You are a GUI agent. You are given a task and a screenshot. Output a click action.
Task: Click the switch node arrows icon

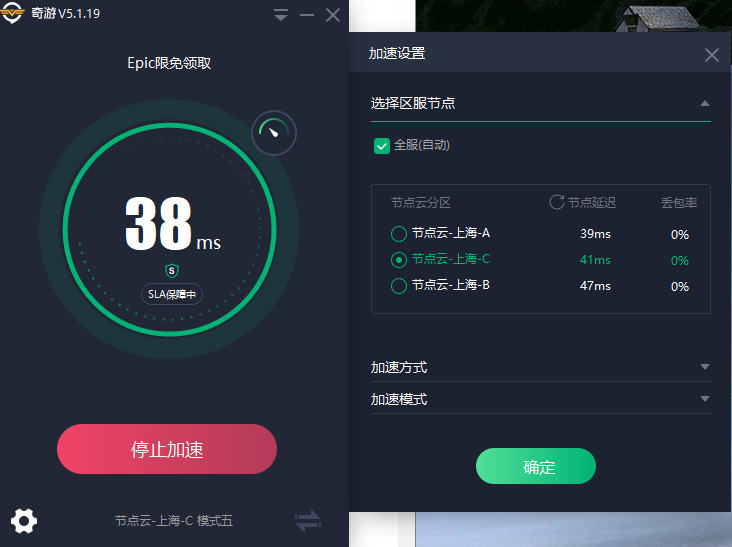(x=308, y=520)
